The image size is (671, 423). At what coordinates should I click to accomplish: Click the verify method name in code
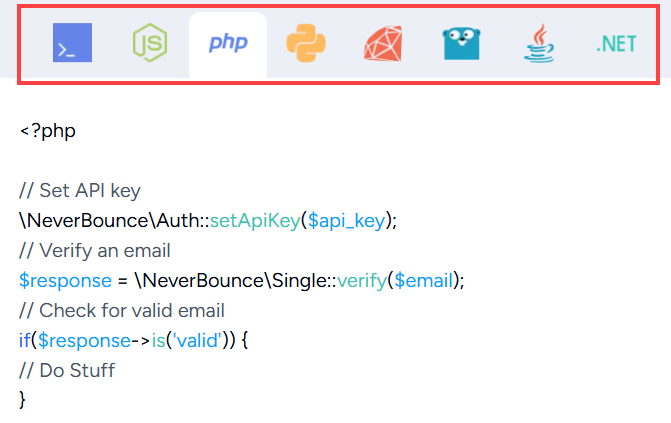point(362,281)
